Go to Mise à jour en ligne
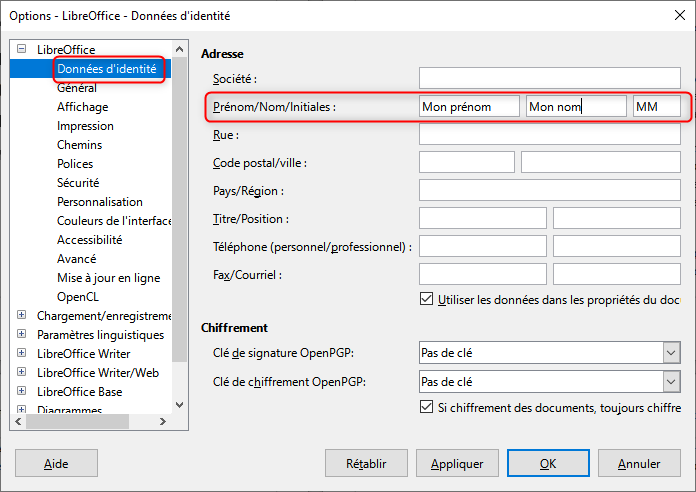Image resolution: width=696 pixels, height=492 pixels. click(108, 278)
